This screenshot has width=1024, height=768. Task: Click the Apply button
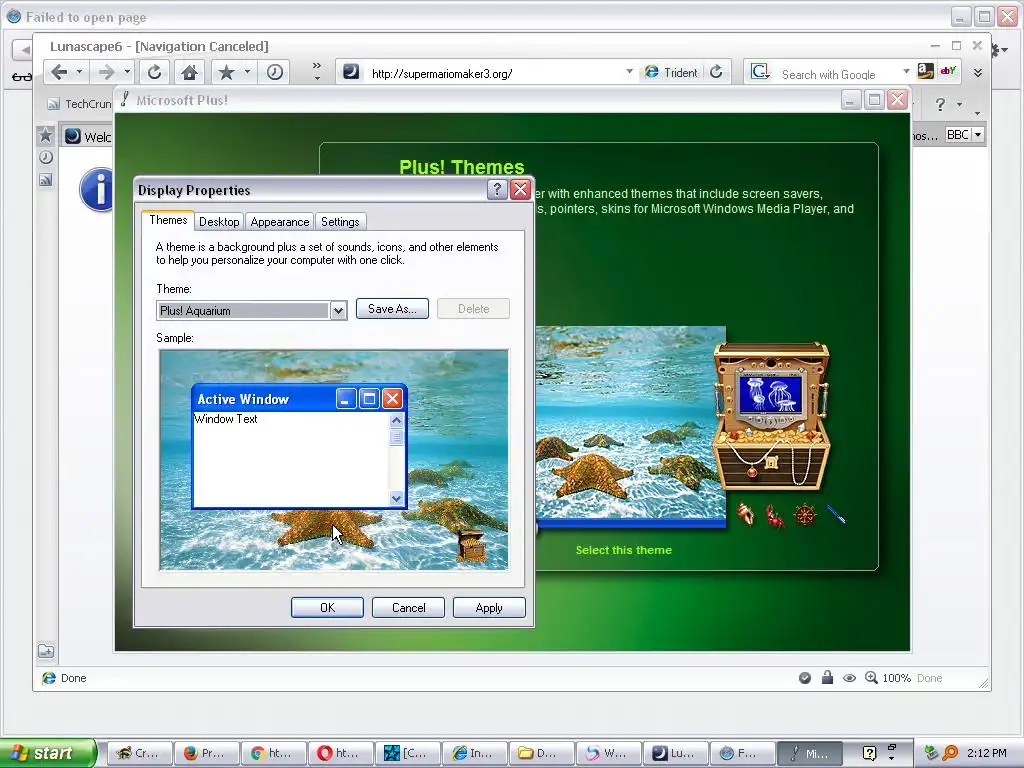point(489,607)
